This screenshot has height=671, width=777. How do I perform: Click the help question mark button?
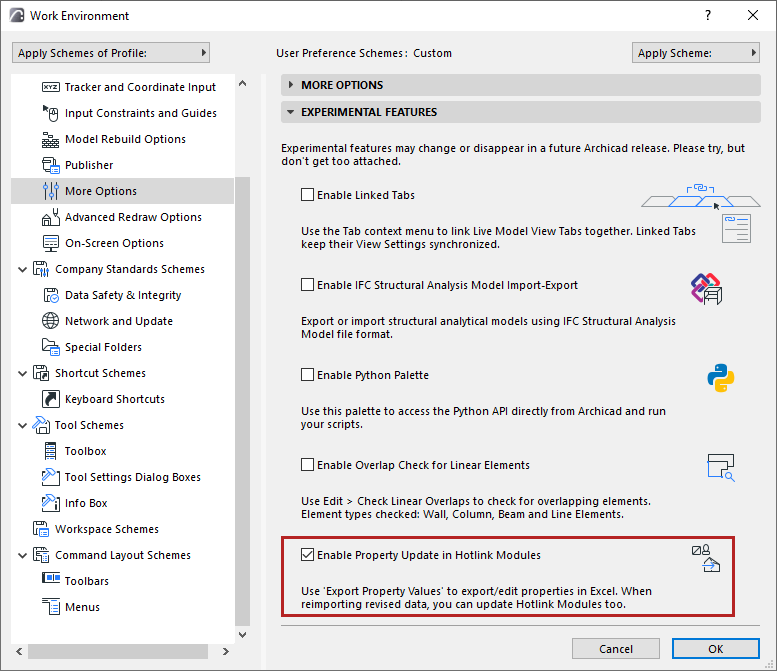pos(708,15)
